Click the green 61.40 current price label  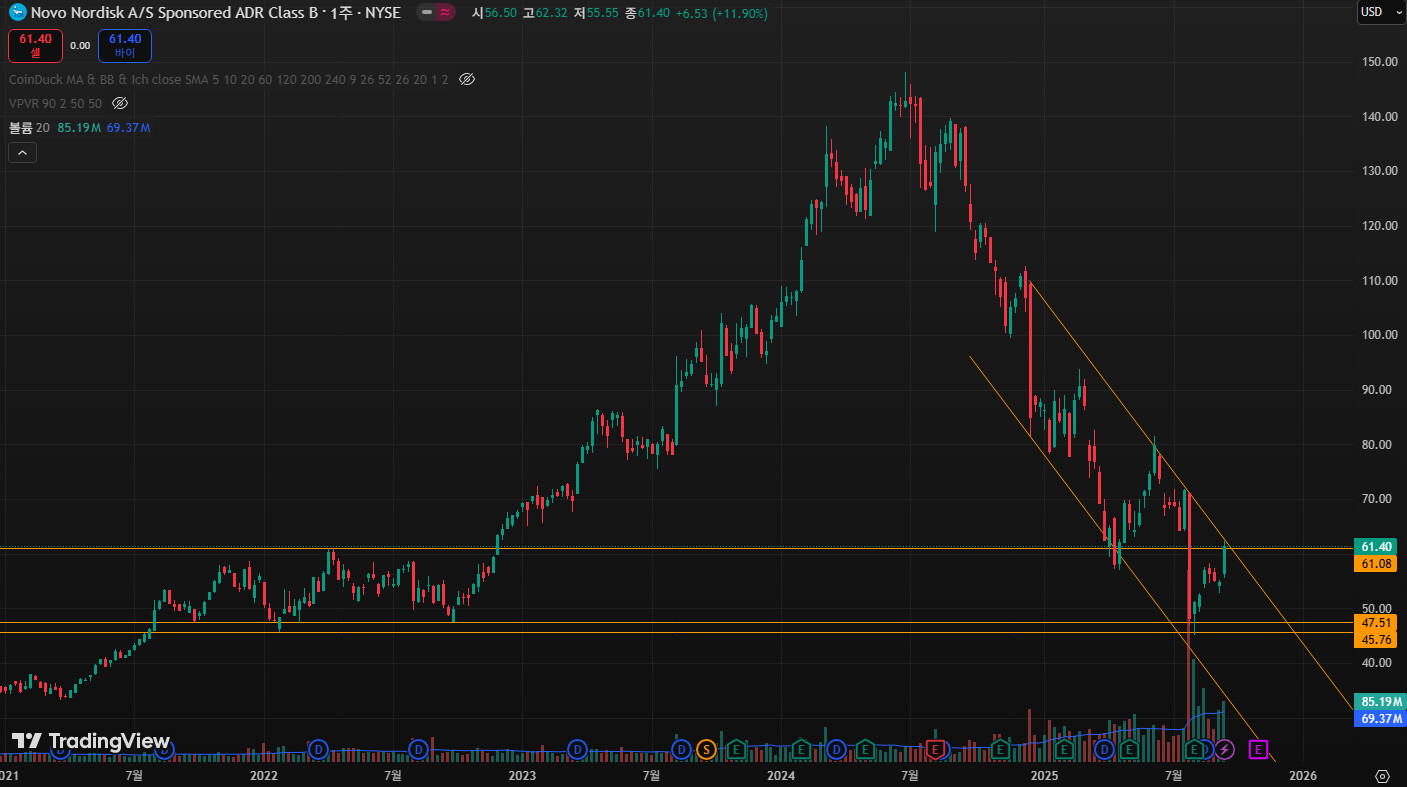tap(1377, 547)
